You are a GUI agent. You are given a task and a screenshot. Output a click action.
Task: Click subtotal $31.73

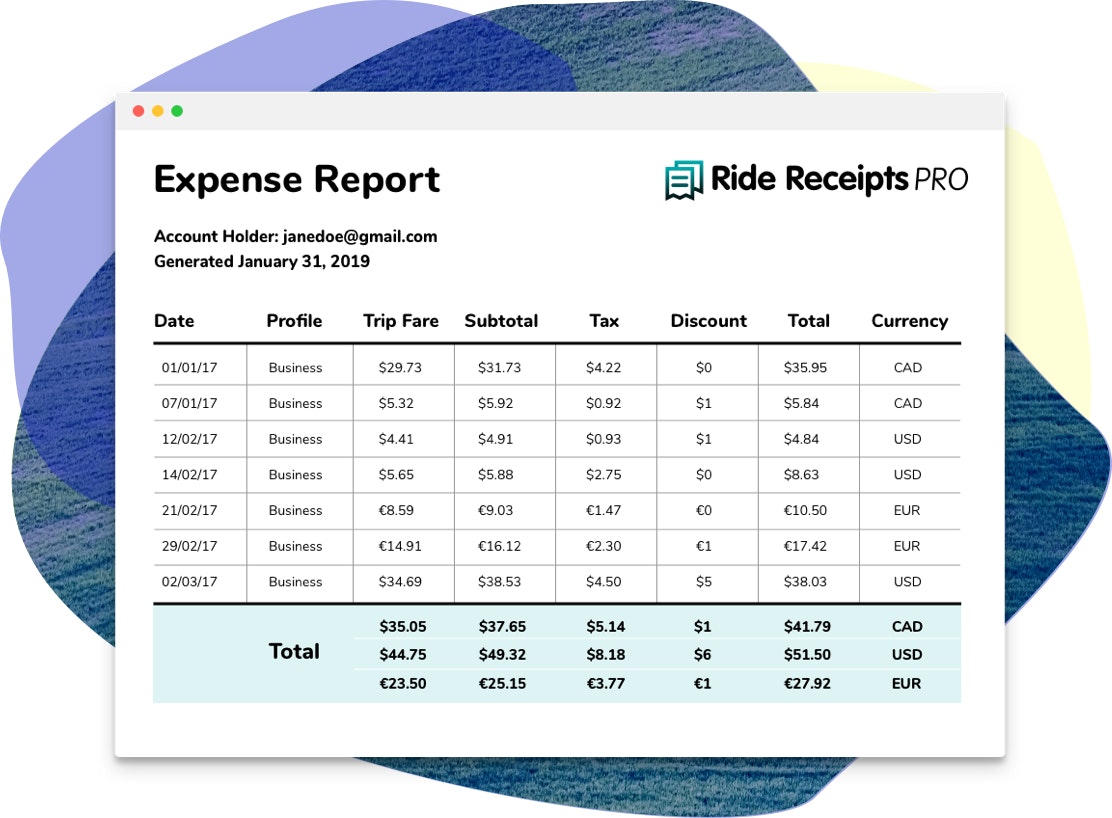pyautogui.click(x=499, y=367)
